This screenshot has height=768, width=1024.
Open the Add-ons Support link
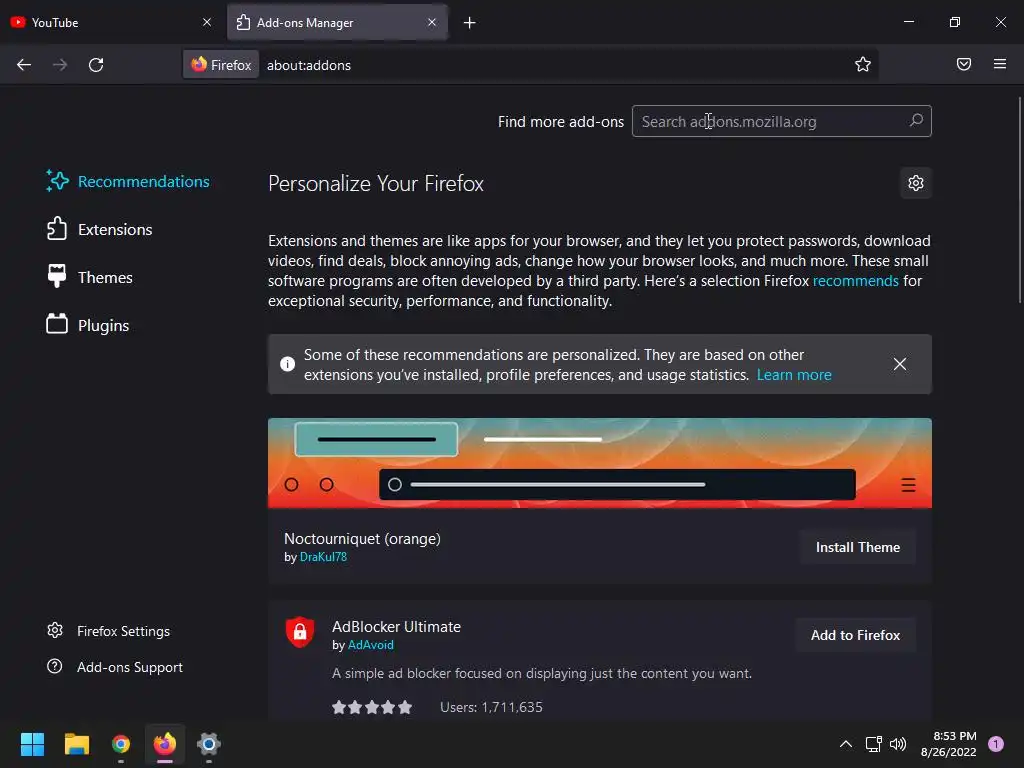(x=115, y=667)
